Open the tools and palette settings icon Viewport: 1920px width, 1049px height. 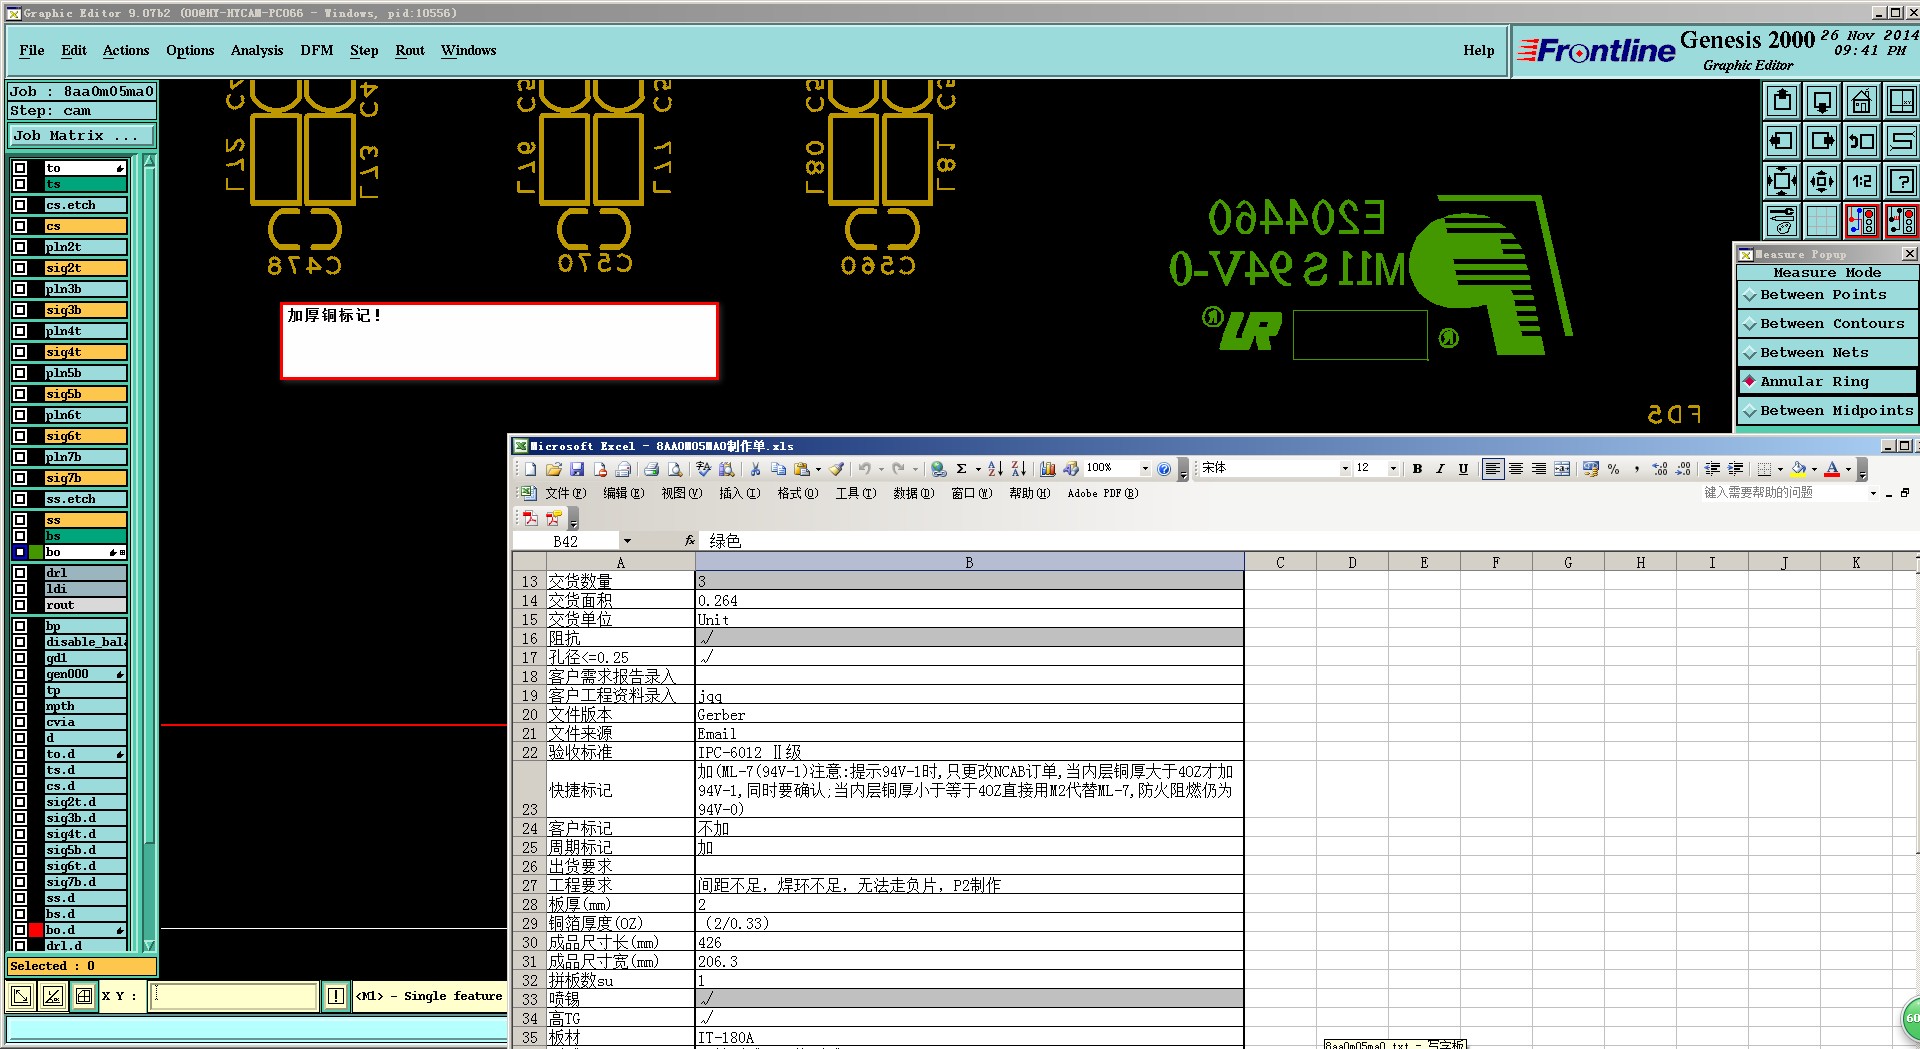[x=1781, y=221]
